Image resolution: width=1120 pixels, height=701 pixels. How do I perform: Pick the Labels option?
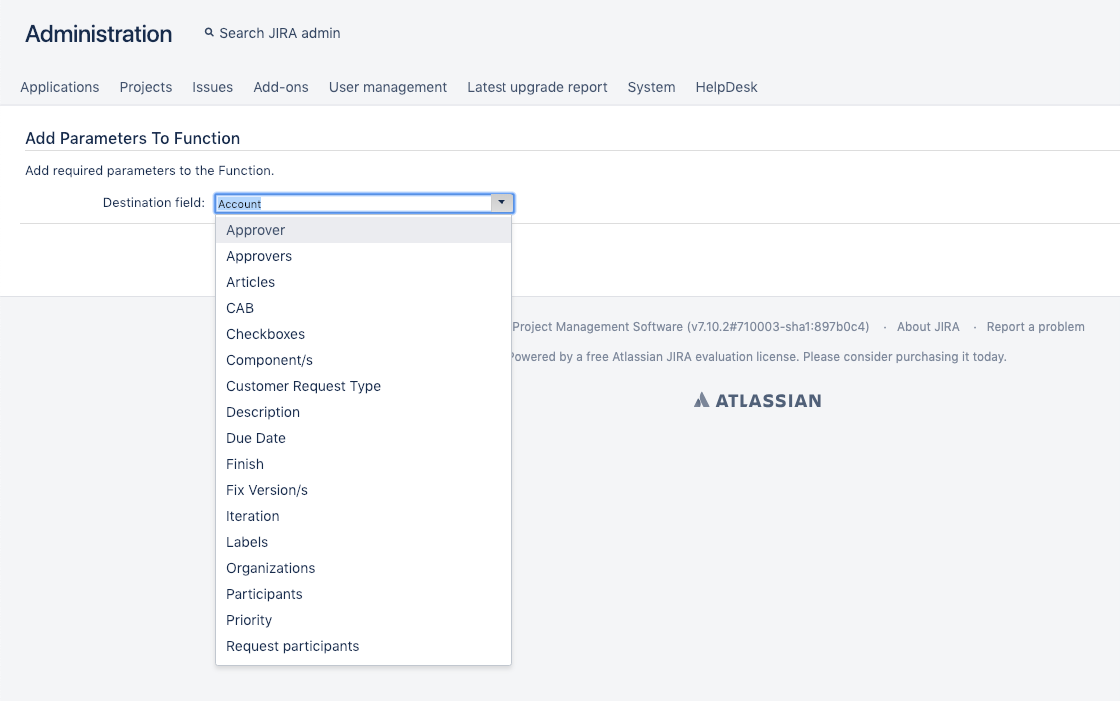[x=247, y=542]
